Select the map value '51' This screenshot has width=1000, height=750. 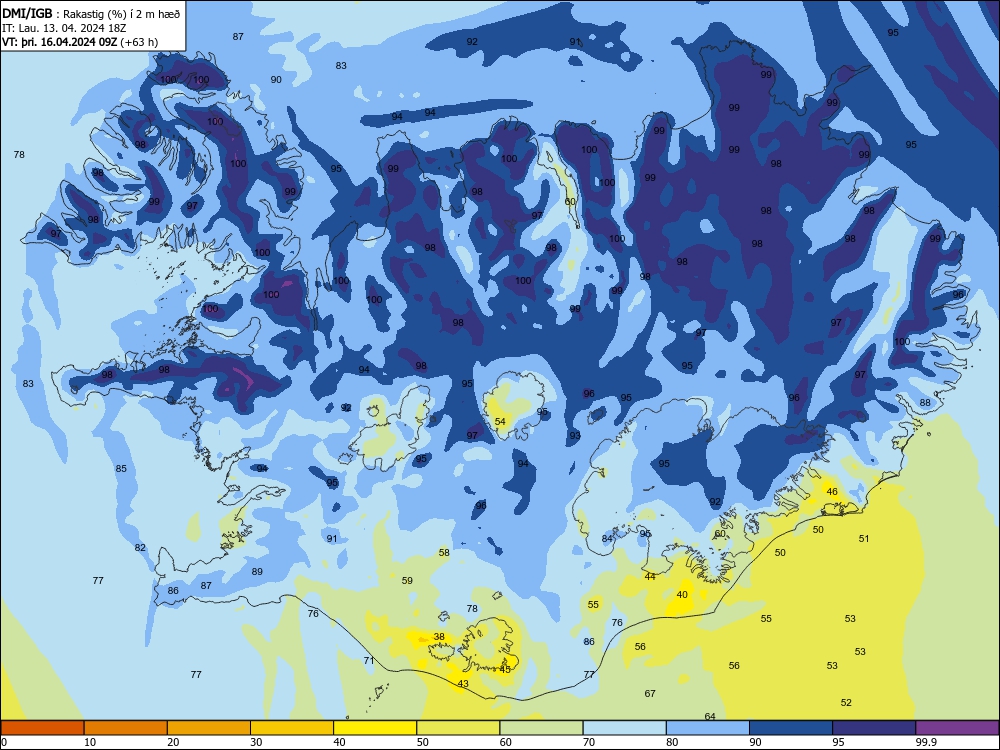(x=864, y=538)
